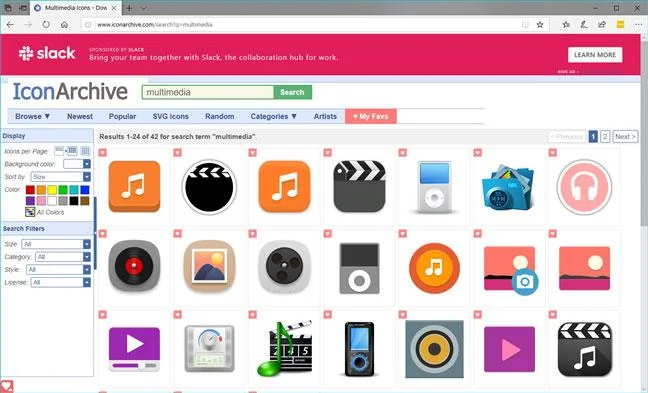Open the SVG Icons menu item

click(x=171, y=117)
